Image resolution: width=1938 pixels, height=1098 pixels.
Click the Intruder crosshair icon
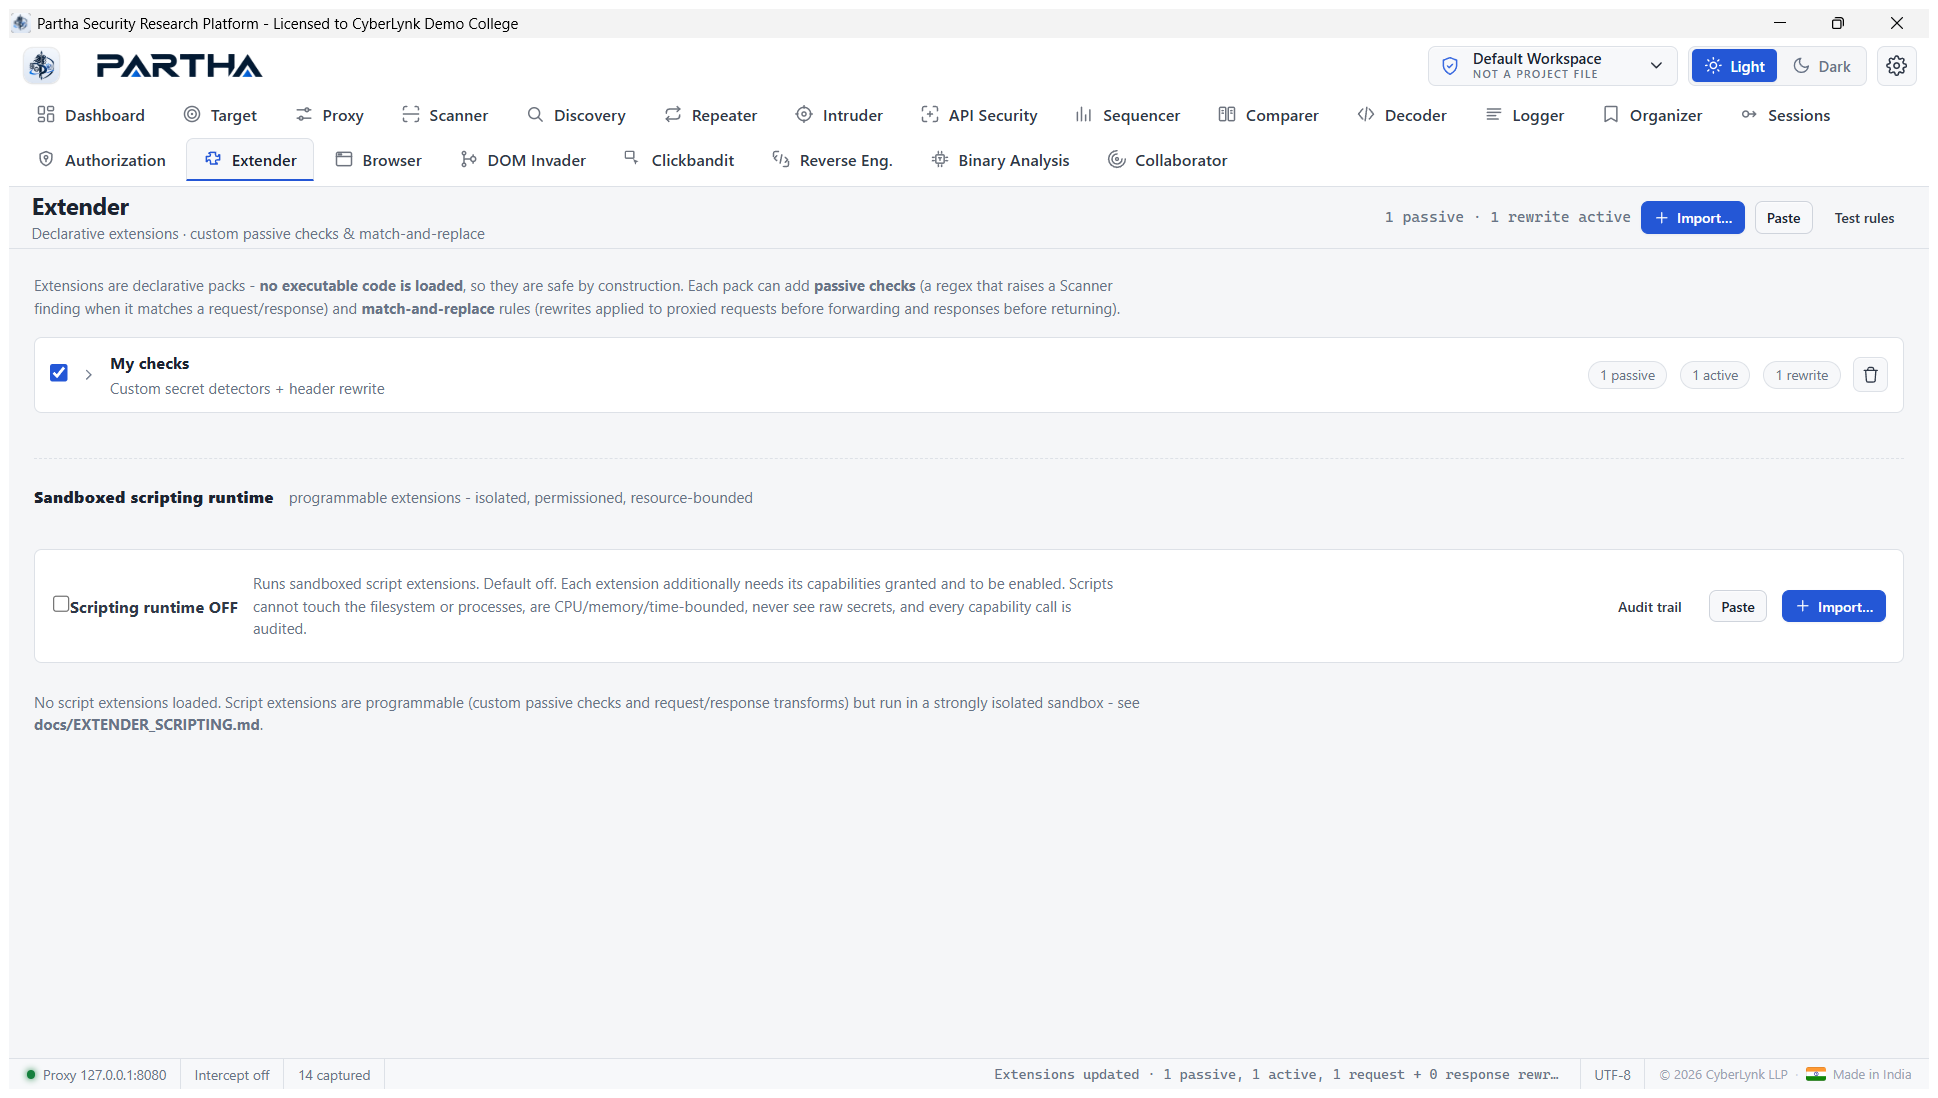[804, 115]
